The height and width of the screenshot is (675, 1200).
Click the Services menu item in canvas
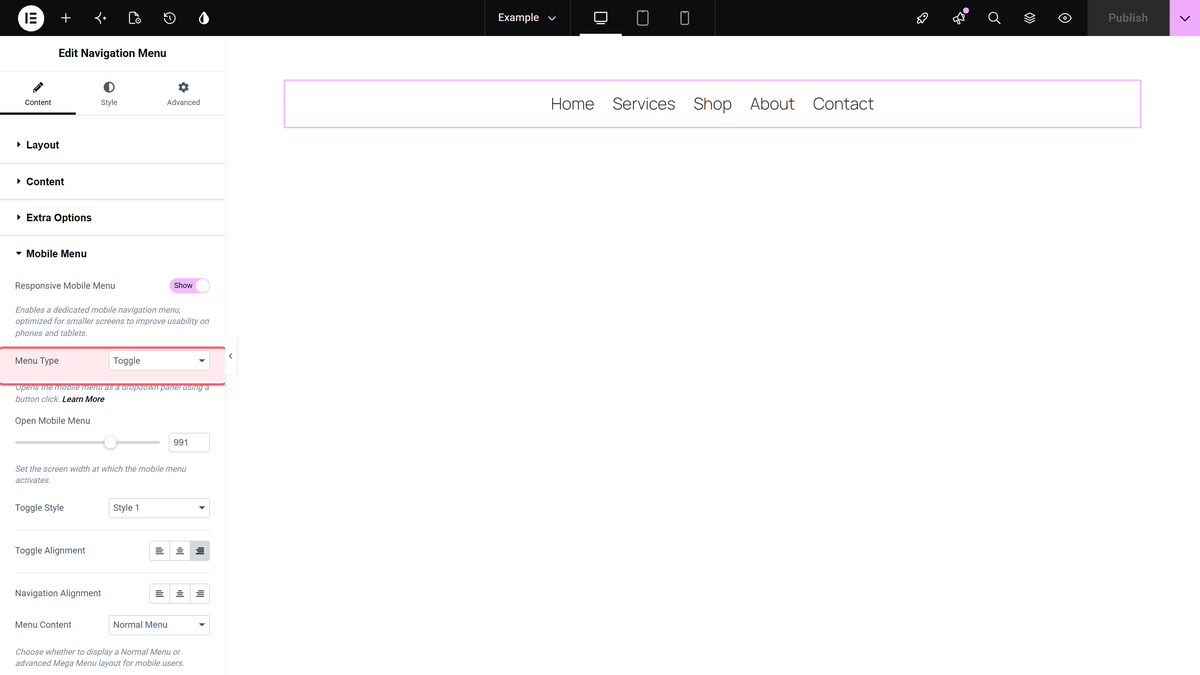(644, 104)
